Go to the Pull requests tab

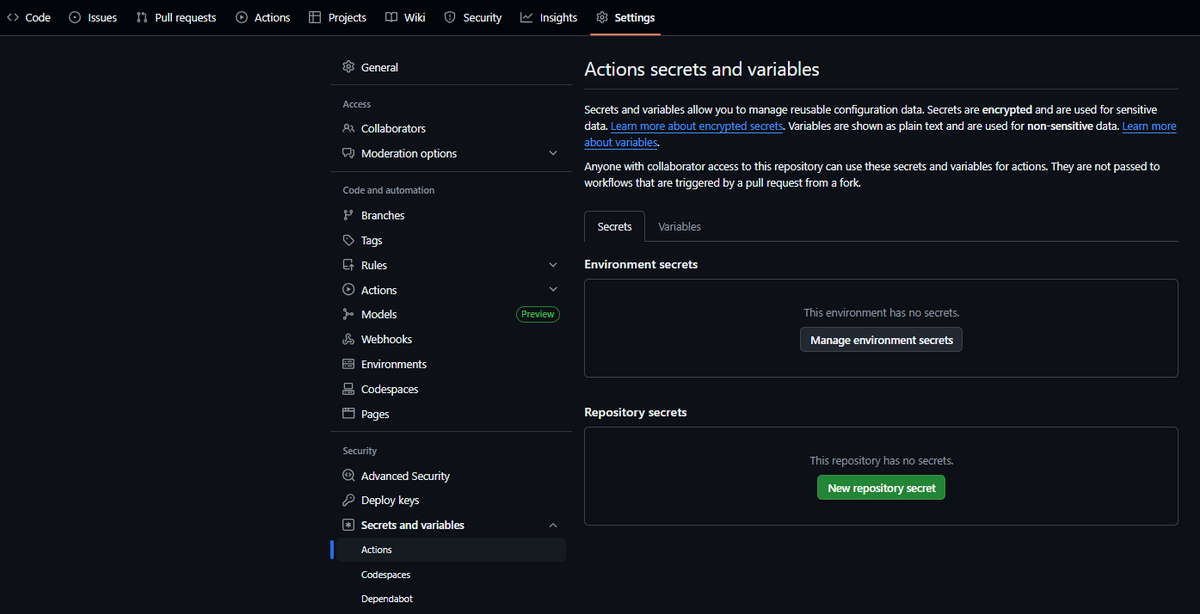176,17
